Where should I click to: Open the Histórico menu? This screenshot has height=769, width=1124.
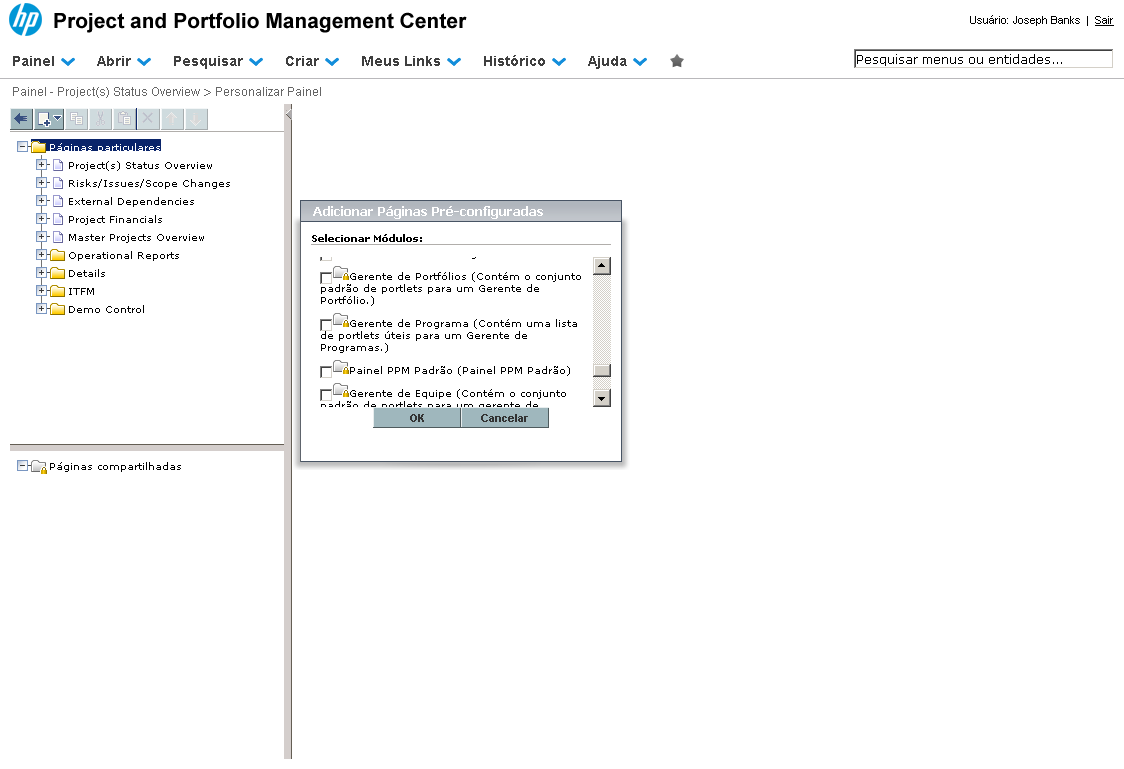524,61
